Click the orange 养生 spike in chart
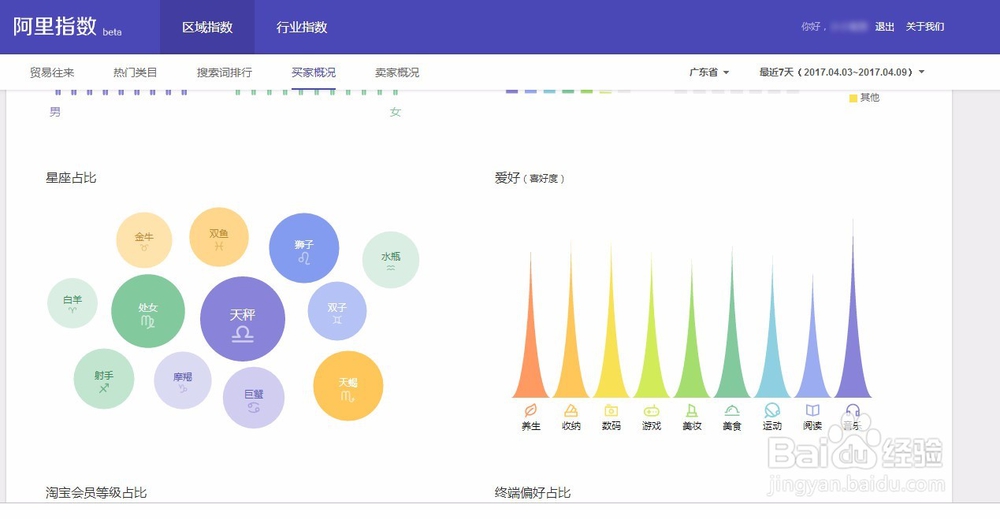1000x519 pixels. 531,357
